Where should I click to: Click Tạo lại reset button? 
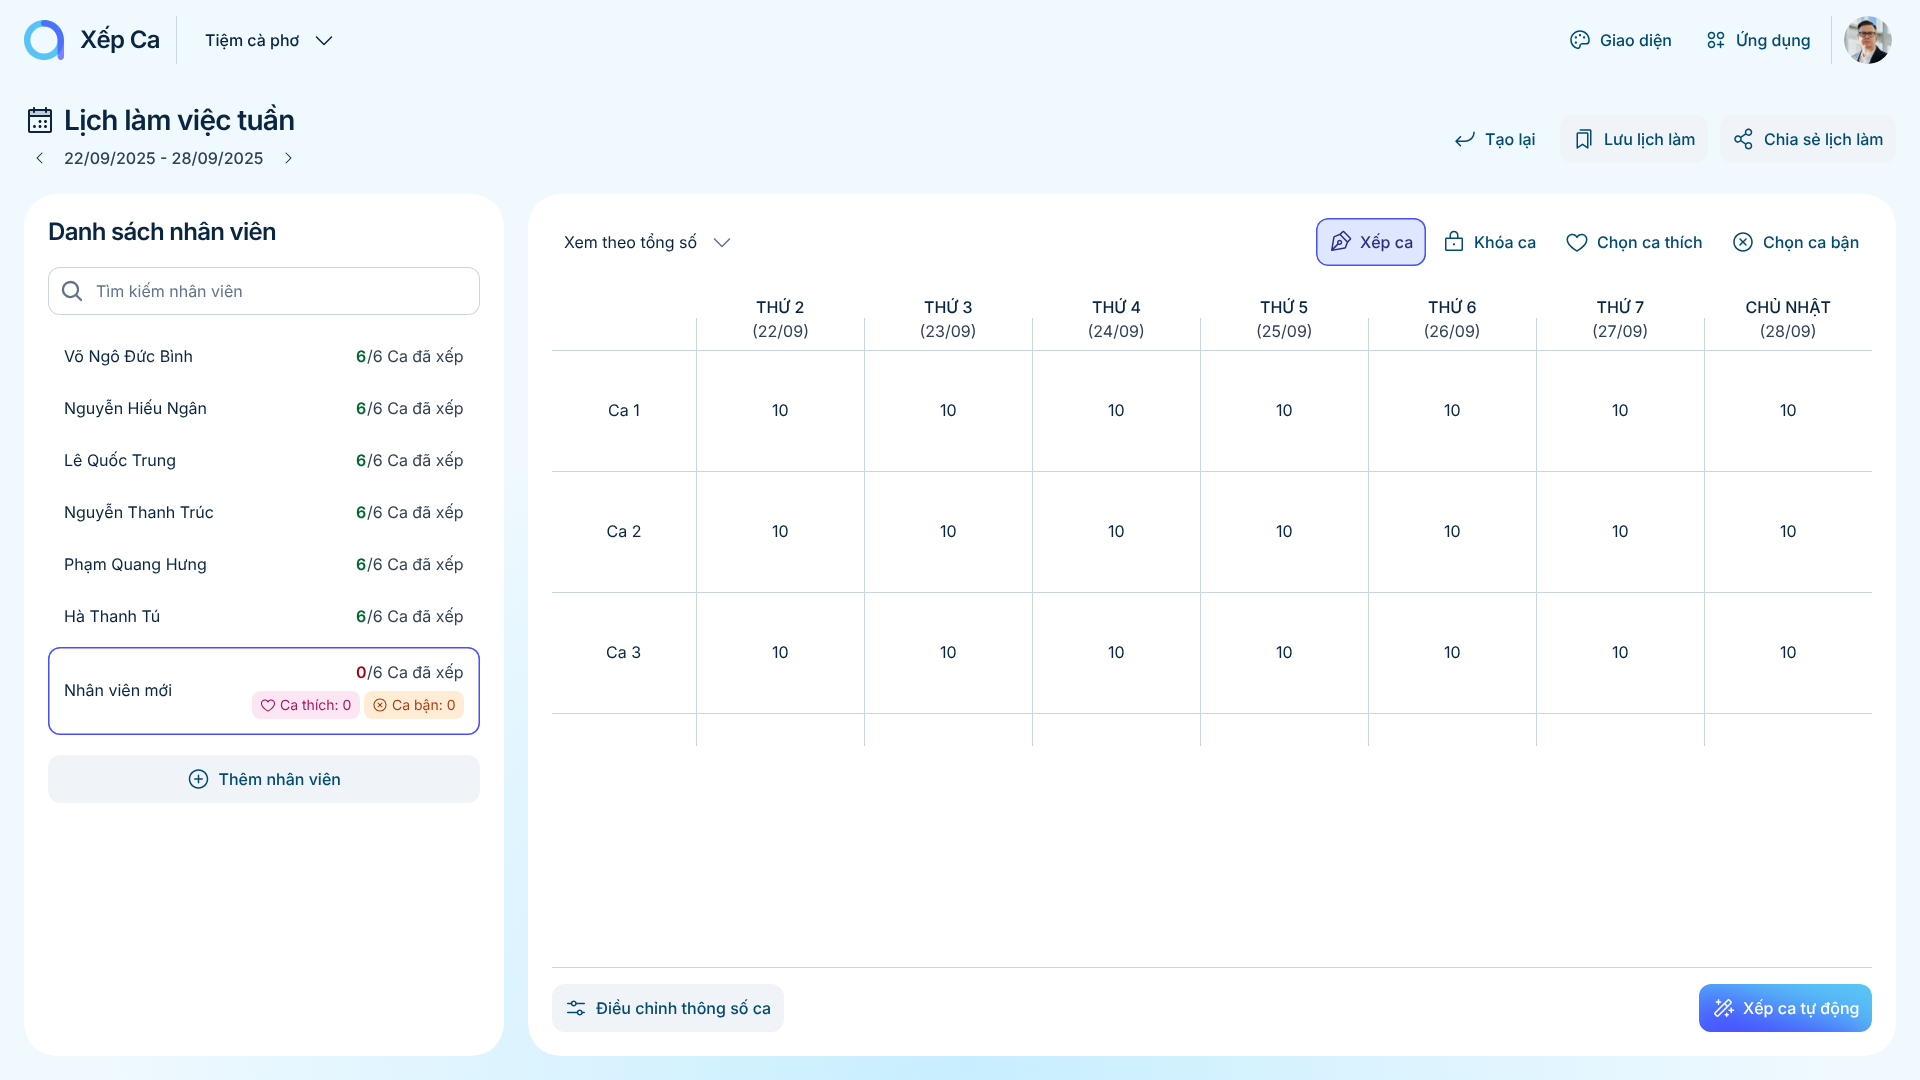pos(1495,139)
